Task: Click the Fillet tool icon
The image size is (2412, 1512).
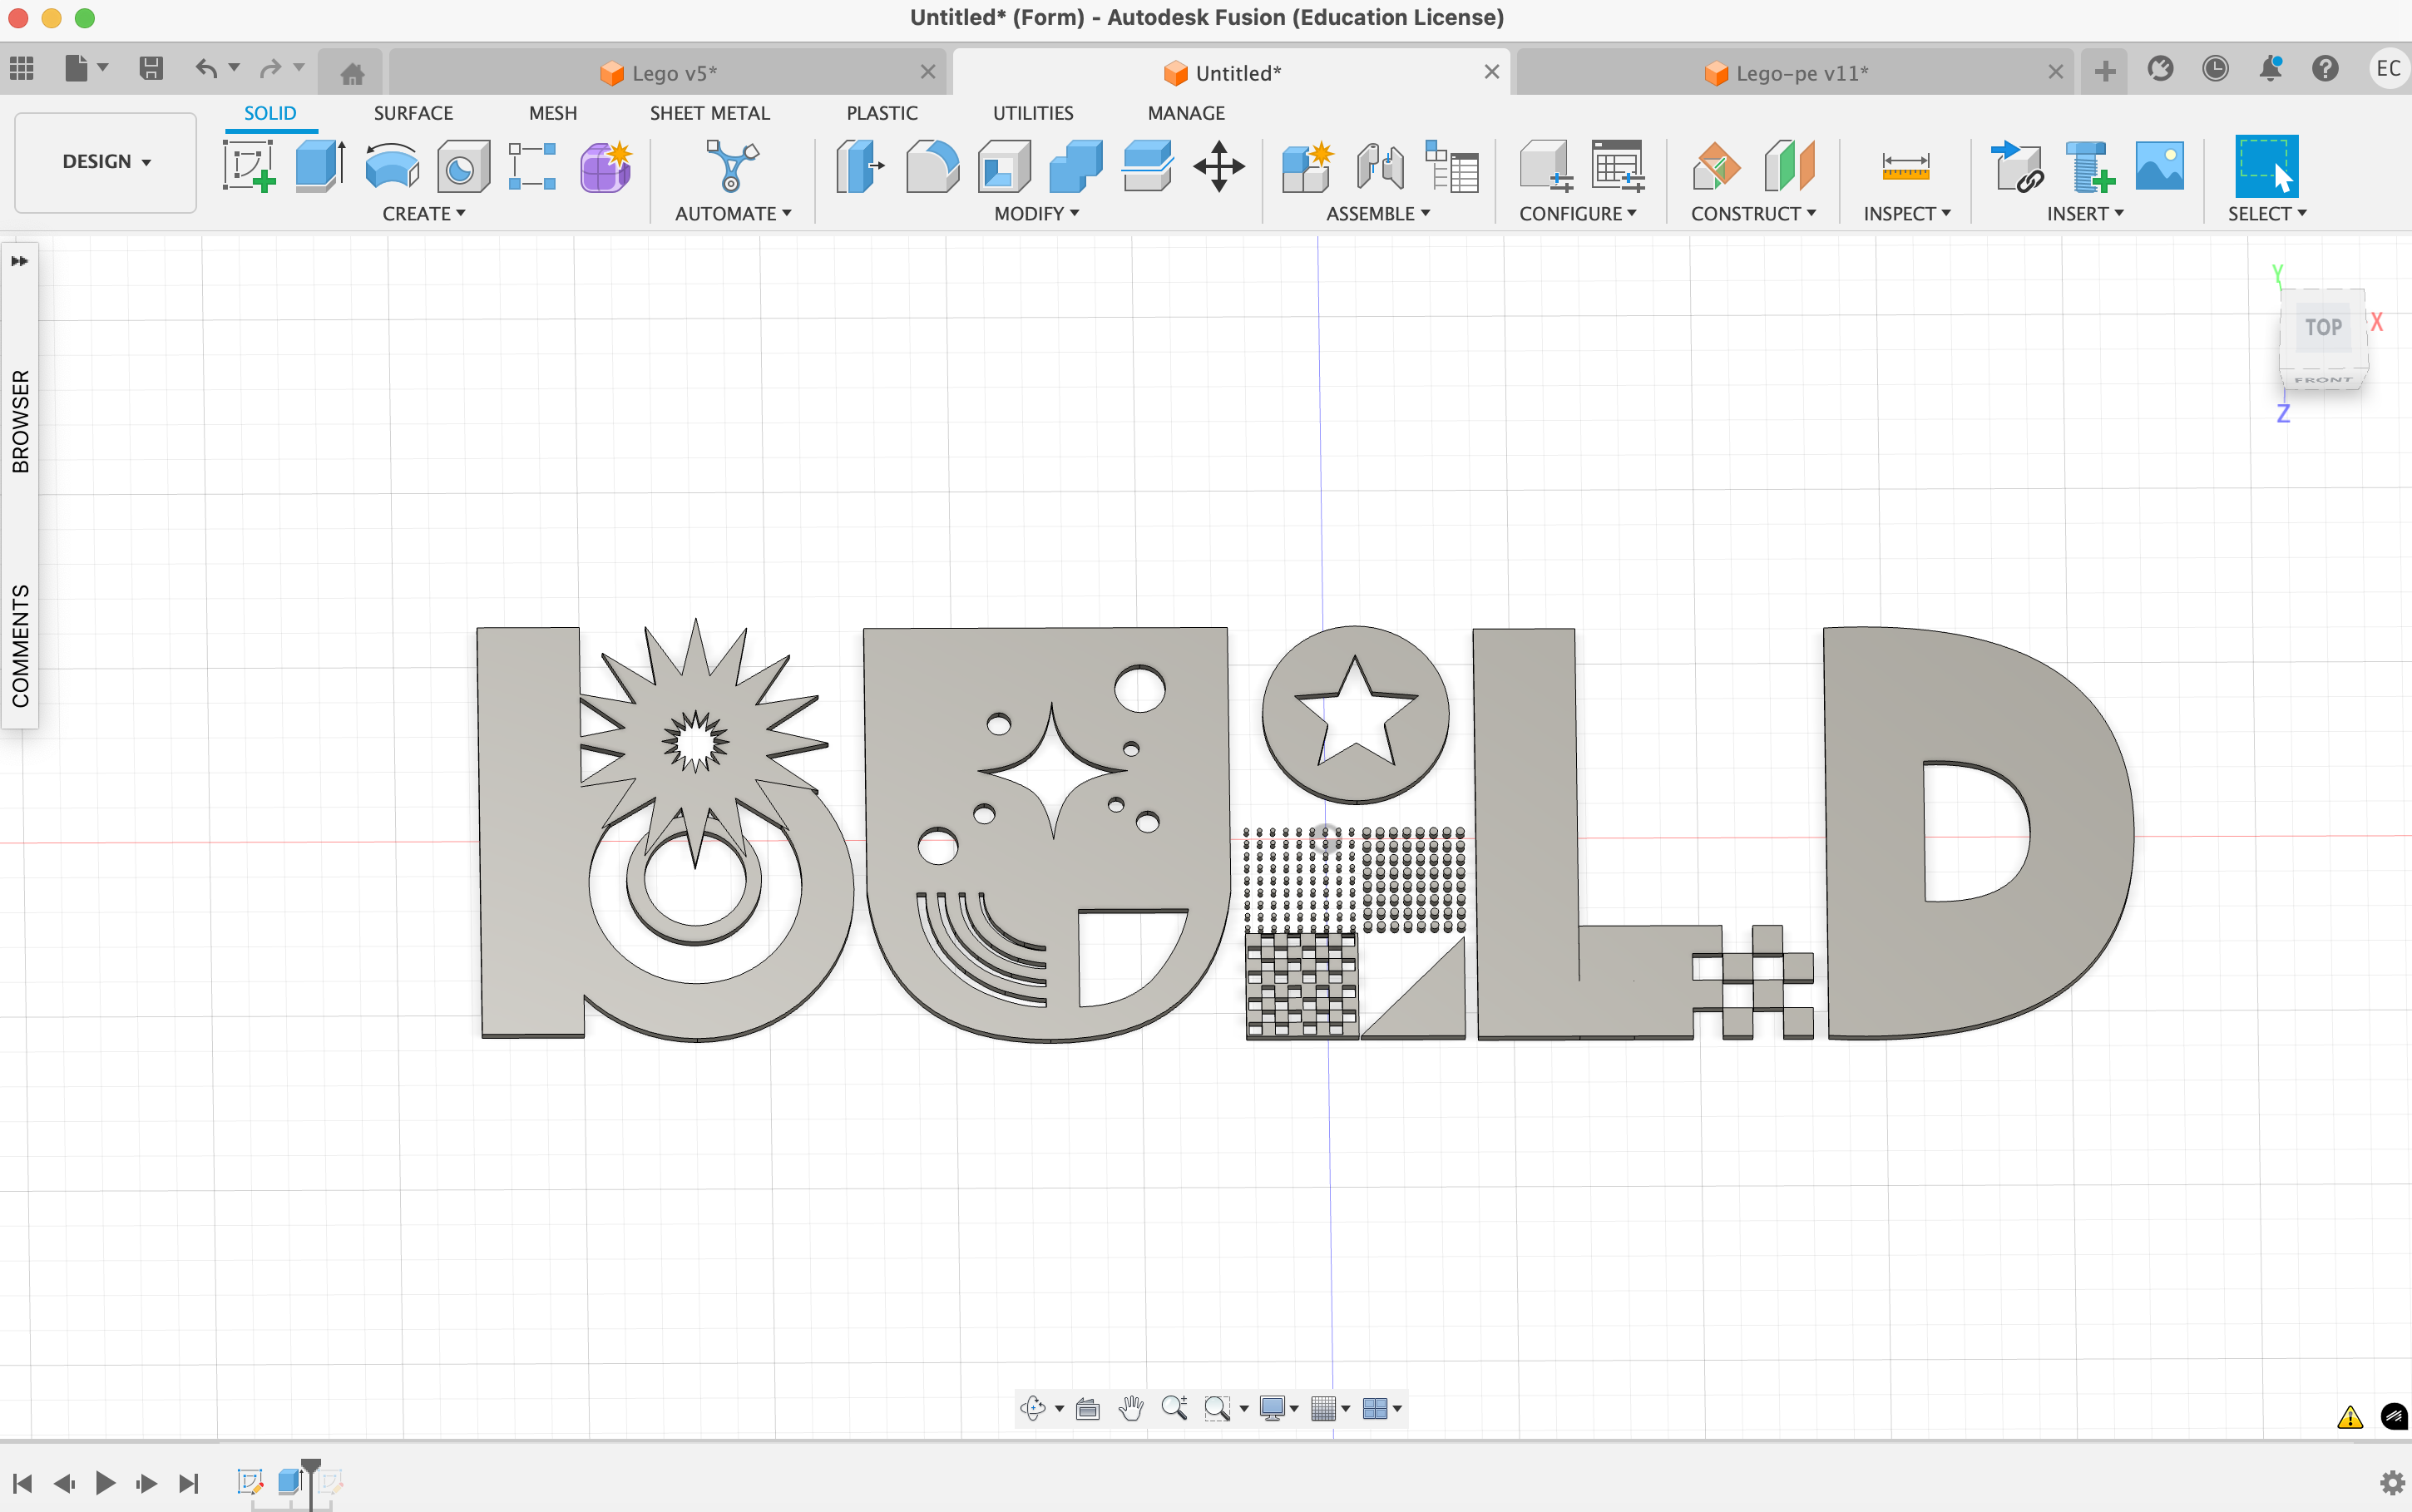Action: tap(932, 166)
